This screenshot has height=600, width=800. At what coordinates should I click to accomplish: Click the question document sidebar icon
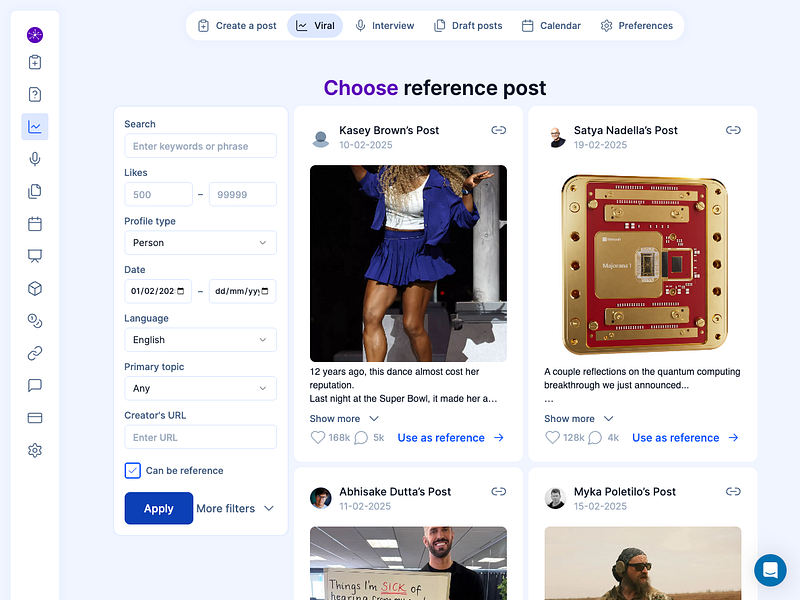pyautogui.click(x=35, y=94)
